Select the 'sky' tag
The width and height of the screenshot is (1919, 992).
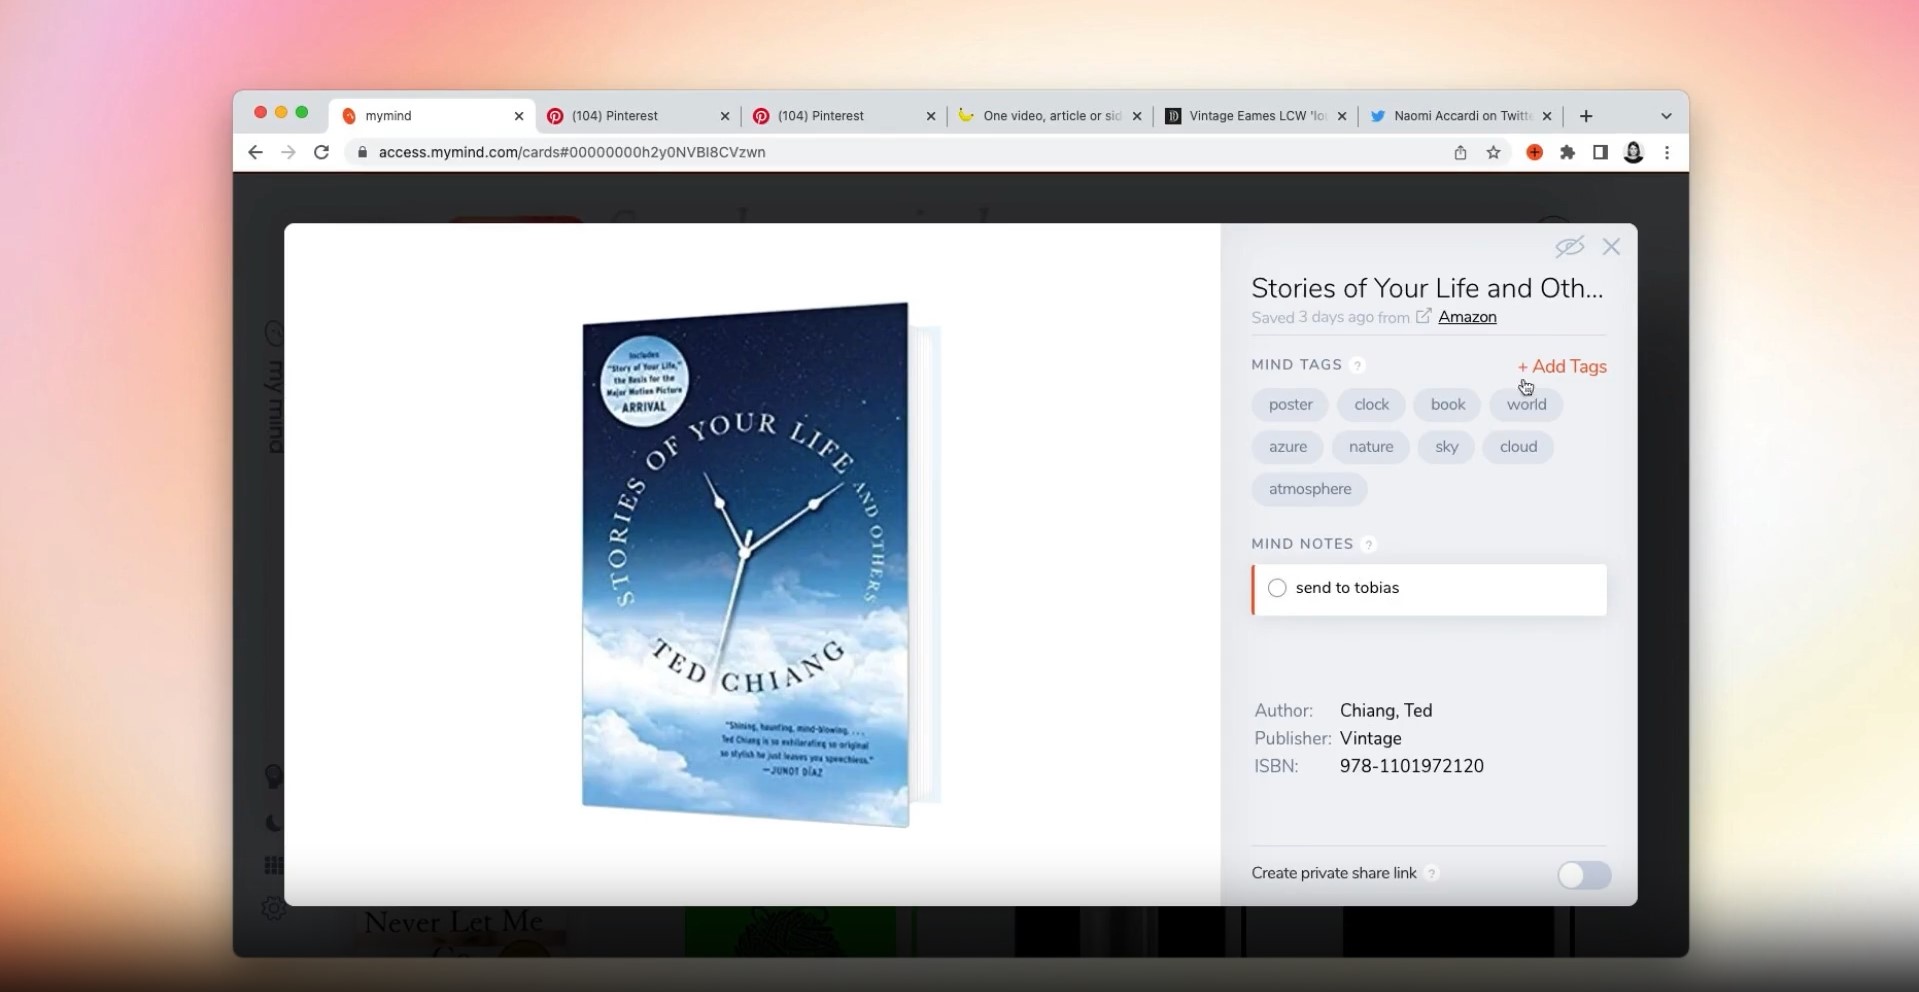tap(1447, 447)
